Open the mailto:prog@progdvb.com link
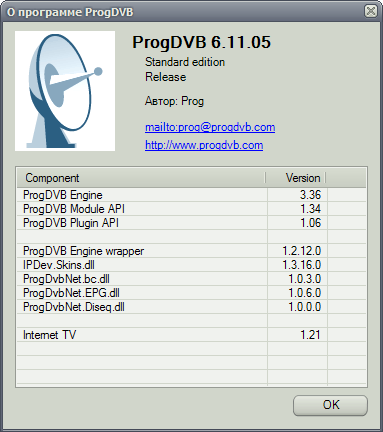 (210, 127)
